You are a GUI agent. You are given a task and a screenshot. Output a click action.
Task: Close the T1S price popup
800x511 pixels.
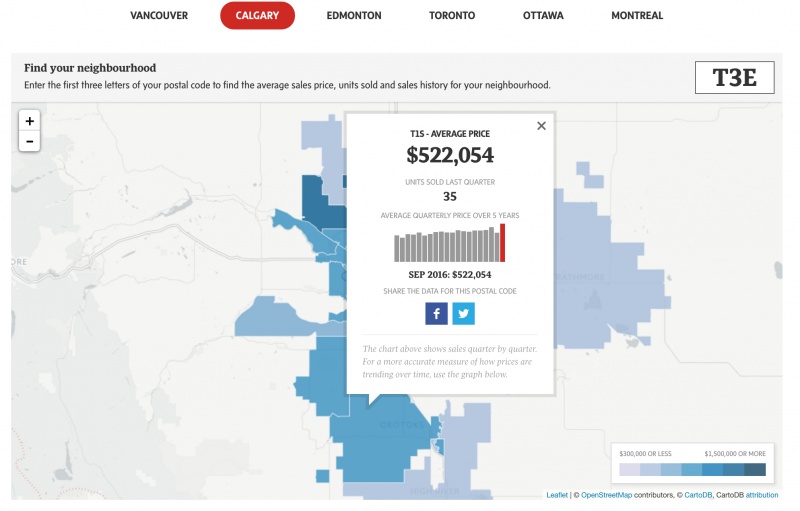coord(541,126)
